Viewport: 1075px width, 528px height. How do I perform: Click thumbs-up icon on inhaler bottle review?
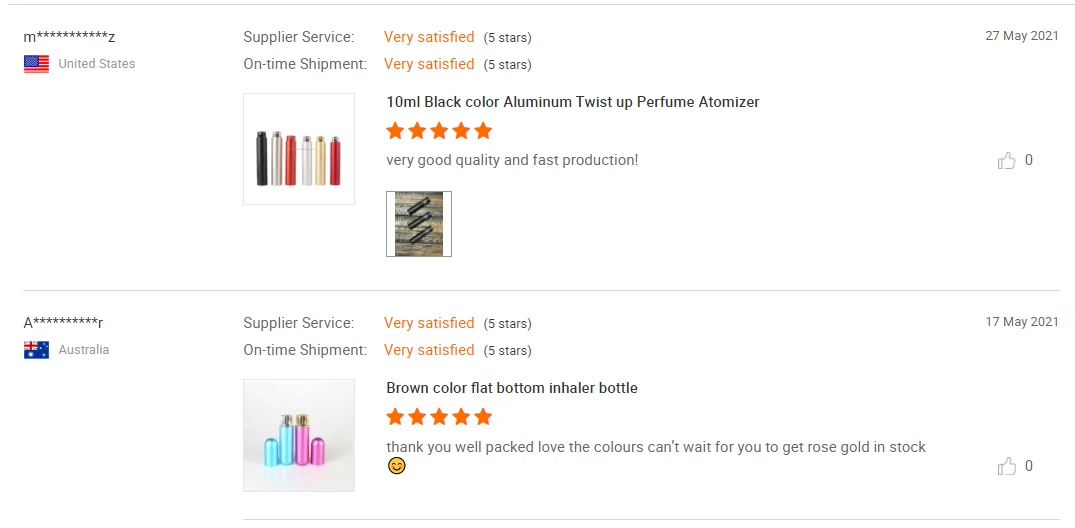(x=1006, y=467)
